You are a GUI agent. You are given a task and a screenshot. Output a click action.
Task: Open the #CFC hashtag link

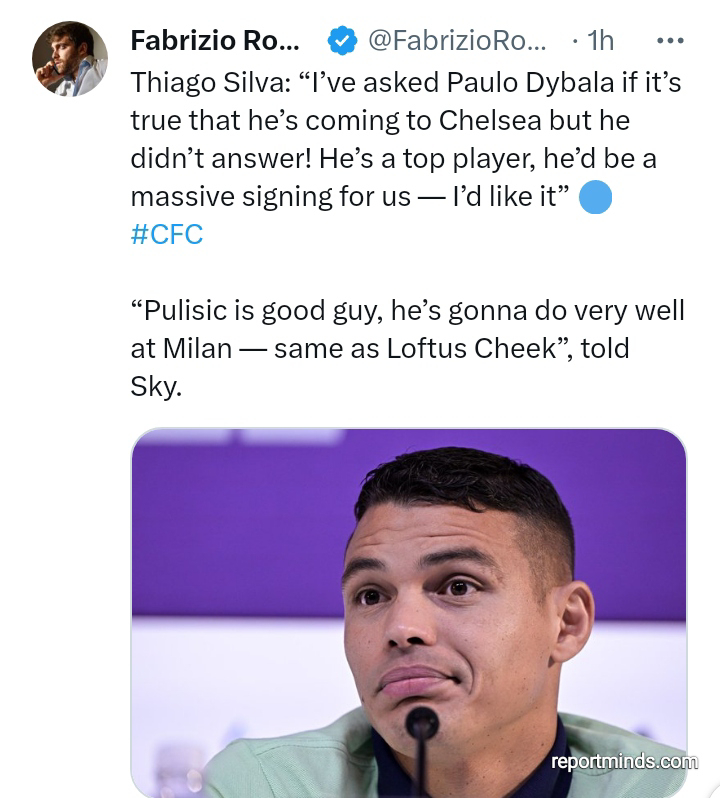[166, 235]
